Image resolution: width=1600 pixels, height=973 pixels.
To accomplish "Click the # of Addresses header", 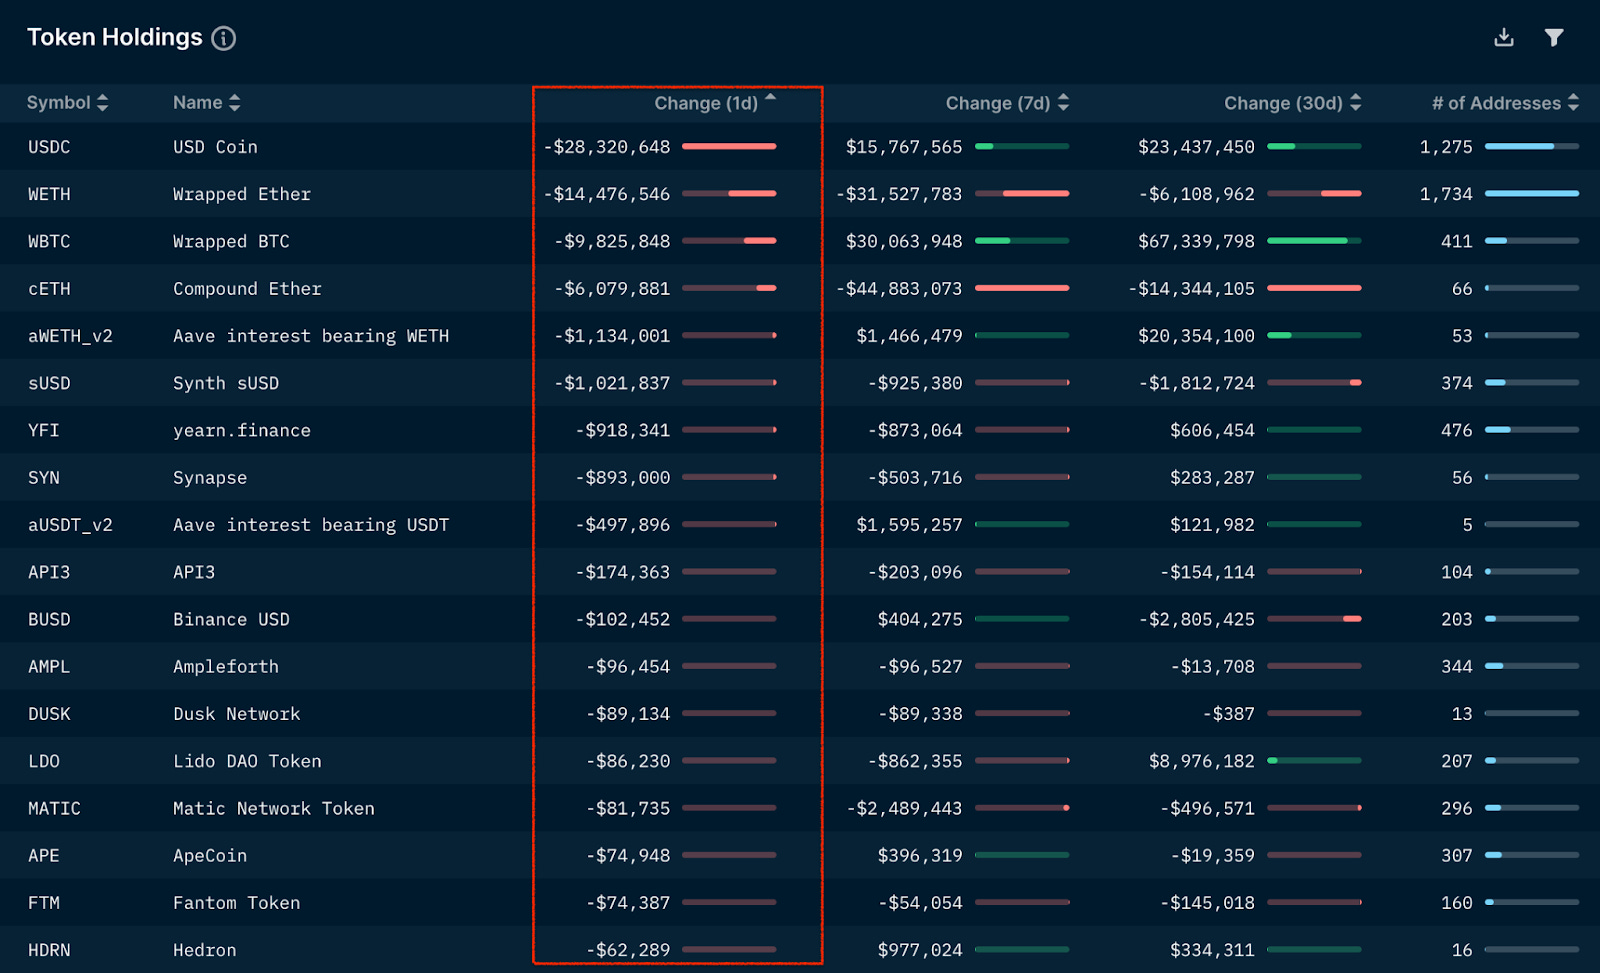I will tap(1496, 103).
